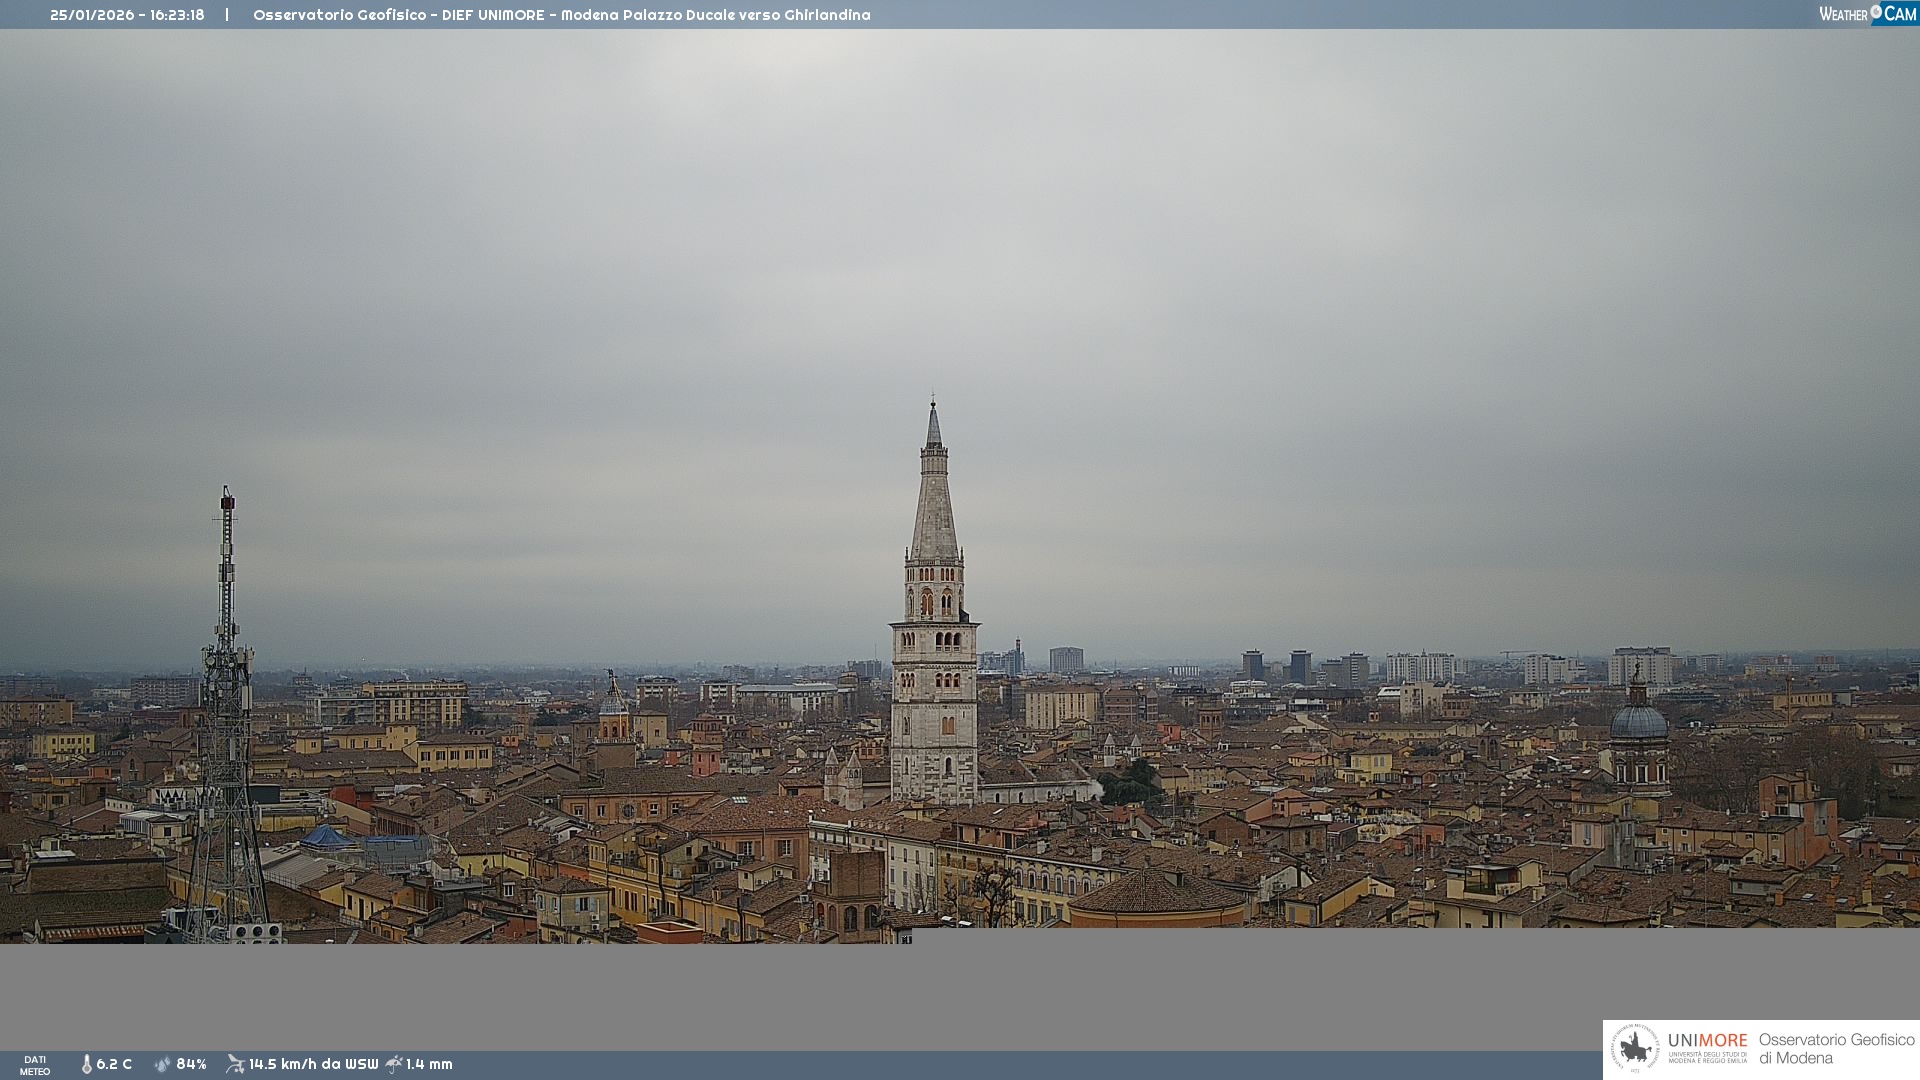Click the camera lens in the WeatherCam logo
This screenshot has height=1080, width=1920.
click(x=1876, y=12)
